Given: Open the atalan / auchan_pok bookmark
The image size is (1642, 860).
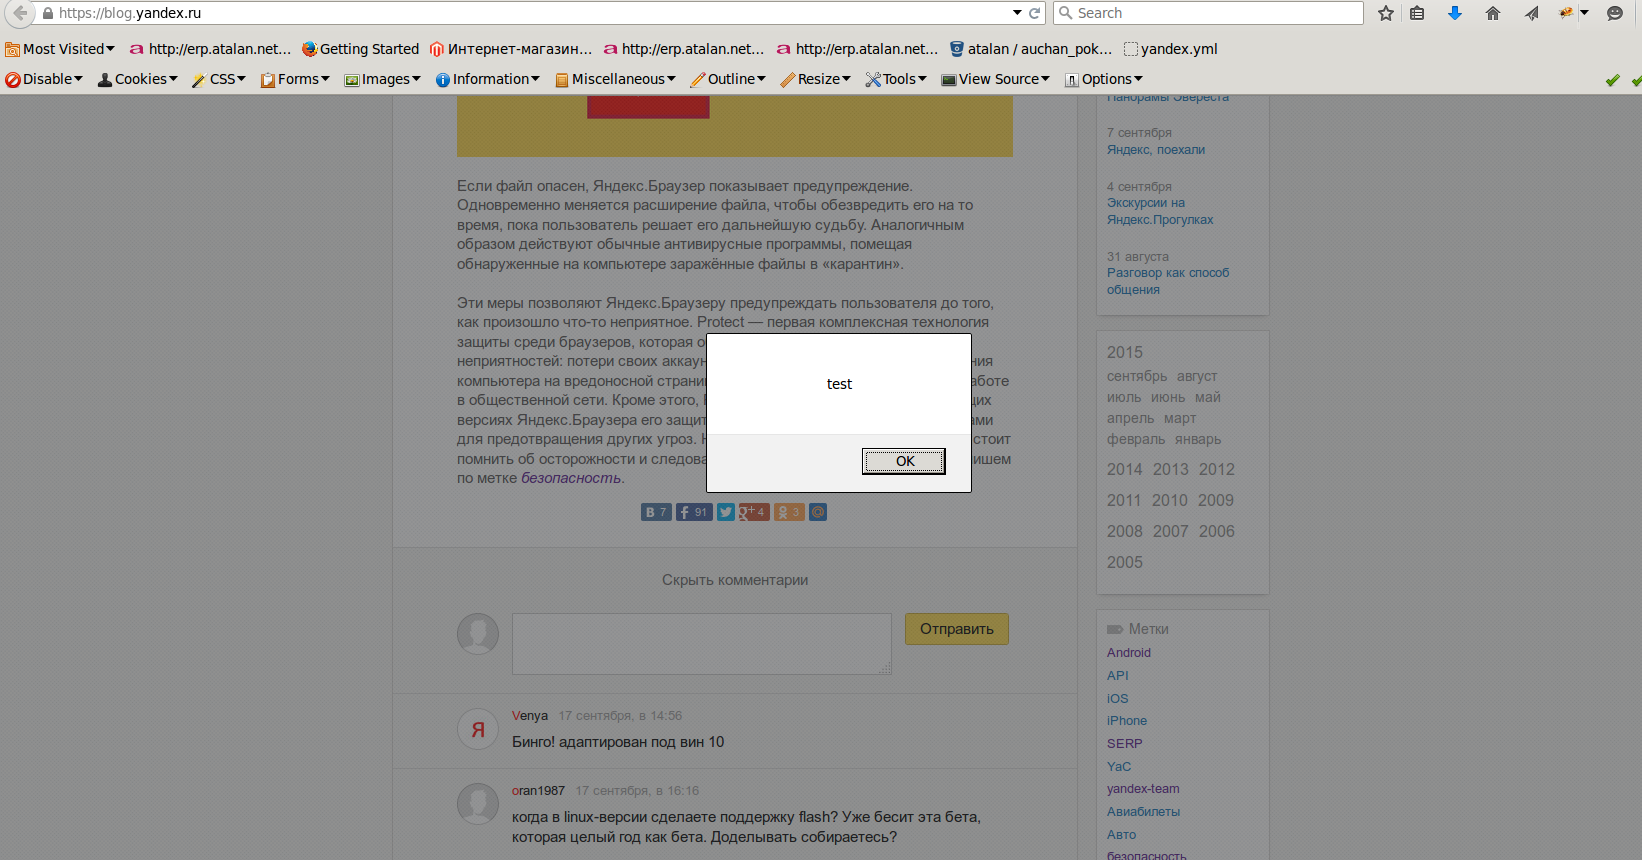Looking at the screenshot, I should click(x=1031, y=49).
